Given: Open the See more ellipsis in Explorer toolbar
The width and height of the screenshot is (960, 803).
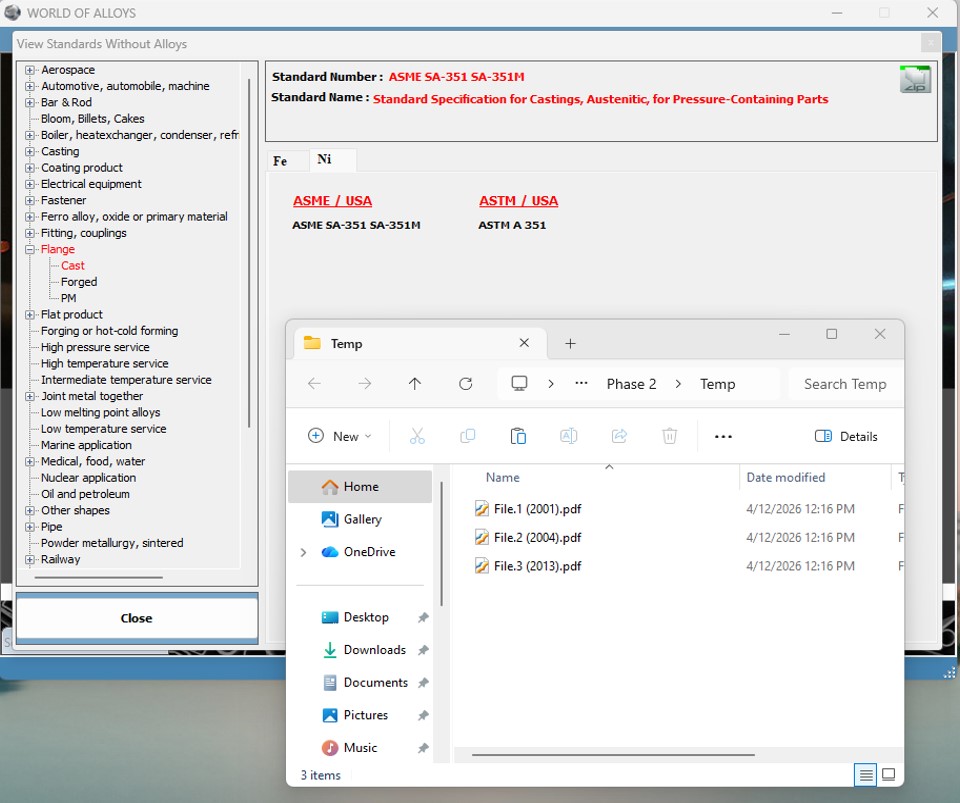Looking at the screenshot, I should click(x=723, y=436).
